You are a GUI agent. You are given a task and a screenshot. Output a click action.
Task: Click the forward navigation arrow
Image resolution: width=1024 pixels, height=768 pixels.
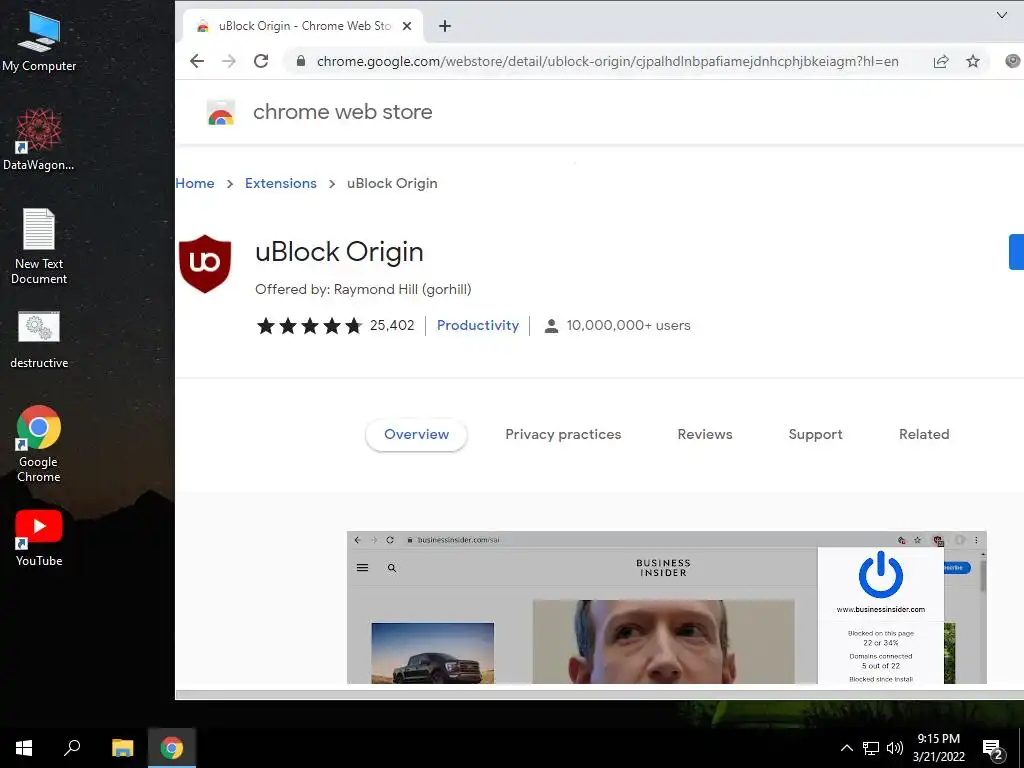(229, 61)
